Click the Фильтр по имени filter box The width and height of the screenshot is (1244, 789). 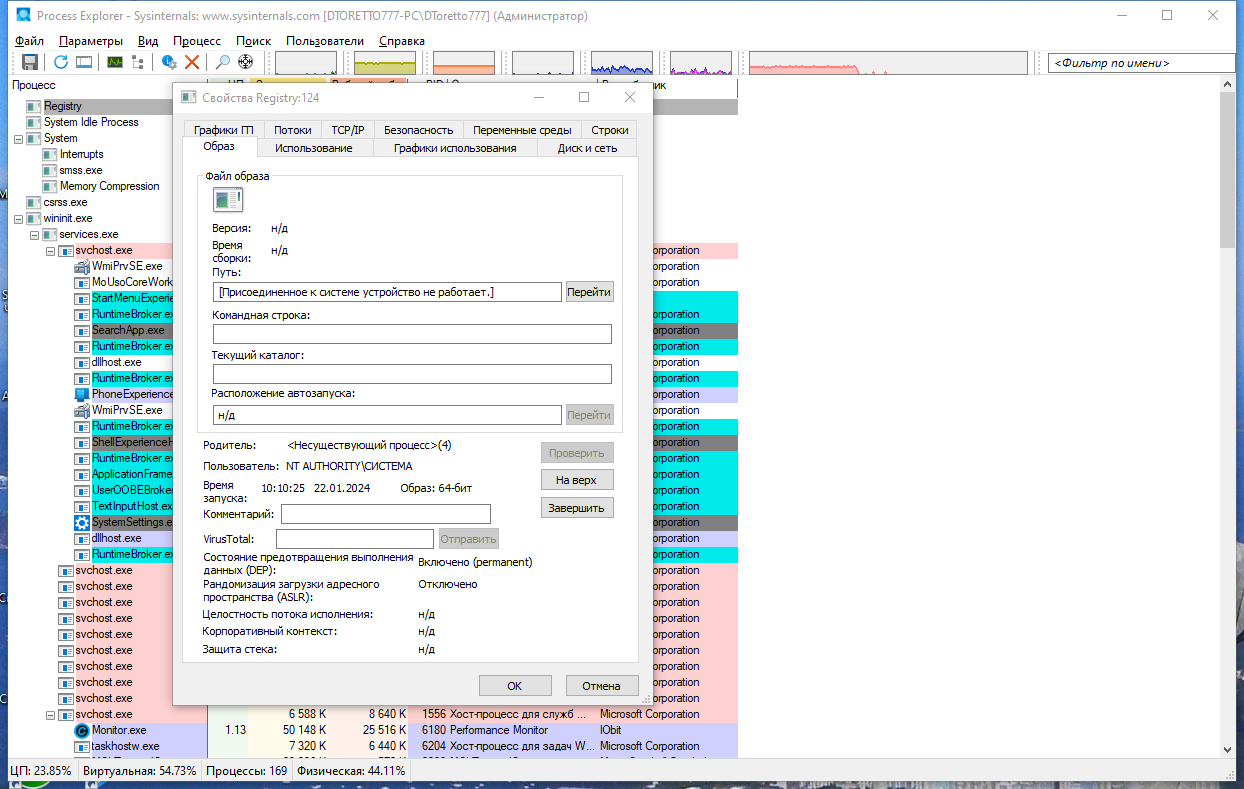click(x=1141, y=62)
